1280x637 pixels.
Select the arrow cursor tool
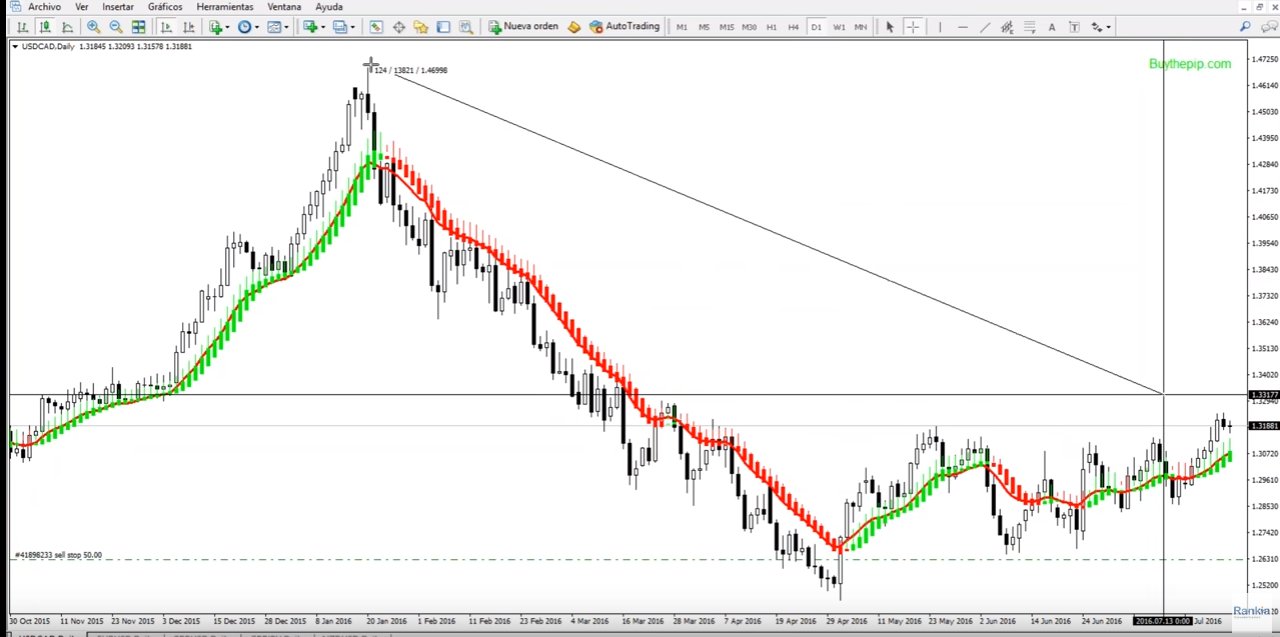(890, 27)
